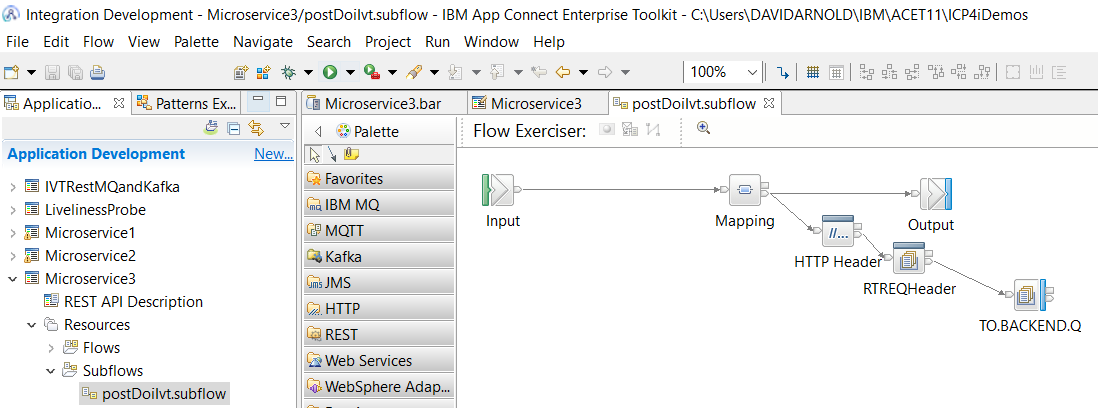Switch to the Microservice3 editor tab

point(536,104)
